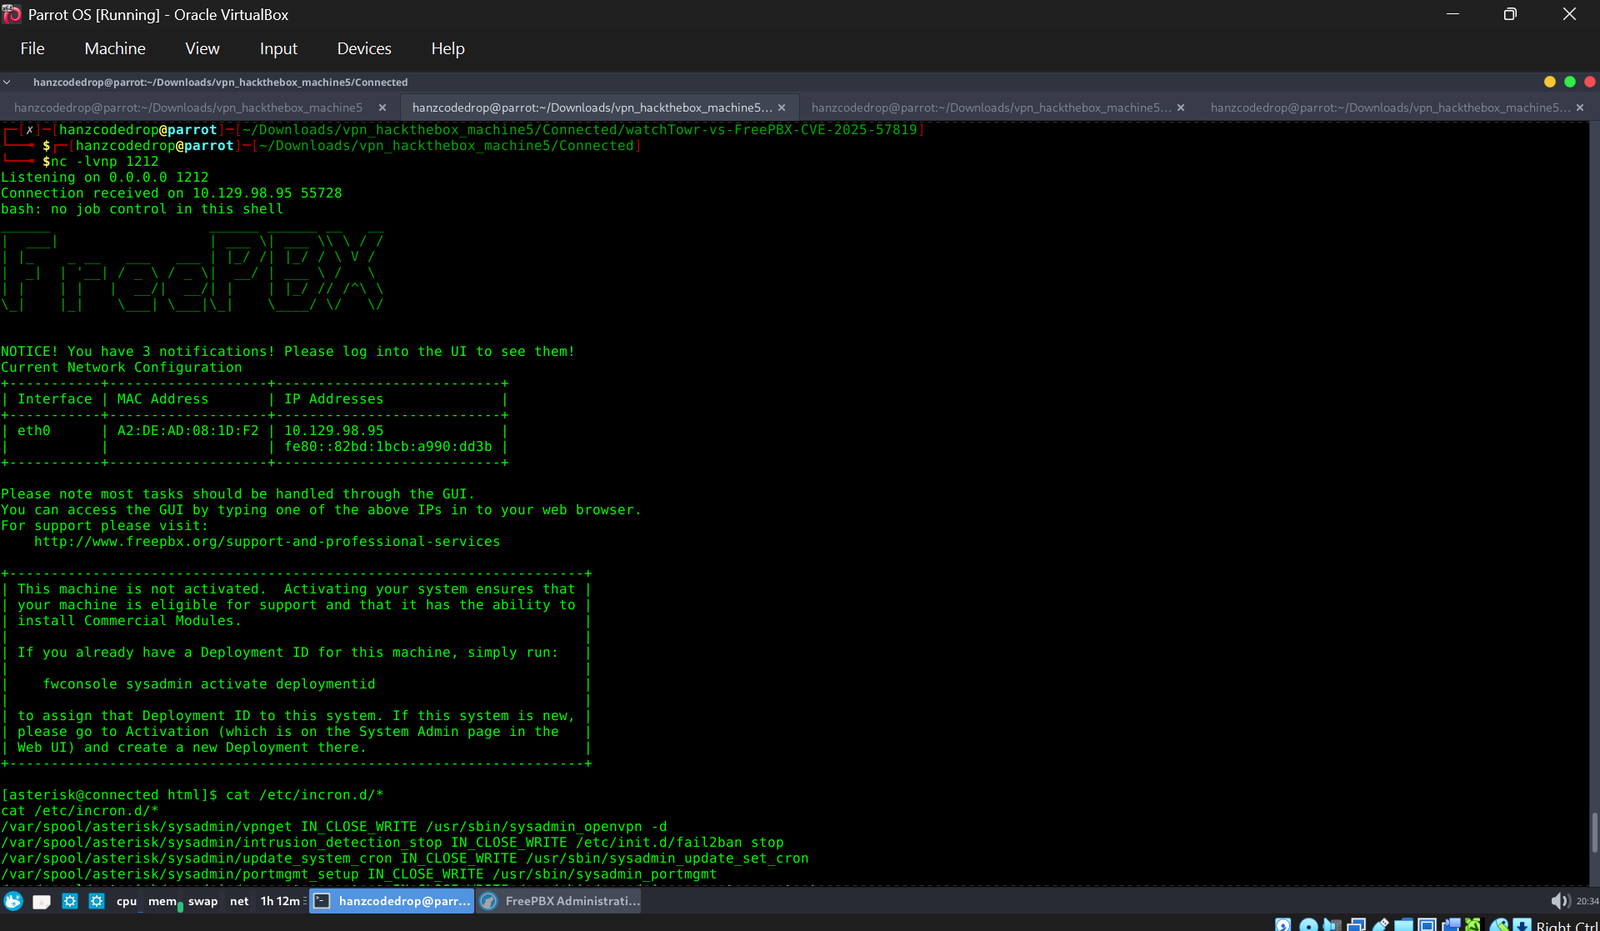Image resolution: width=1600 pixels, height=931 pixels.
Task: Click the terminal icon in the taskbar button
Action: click(x=322, y=901)
